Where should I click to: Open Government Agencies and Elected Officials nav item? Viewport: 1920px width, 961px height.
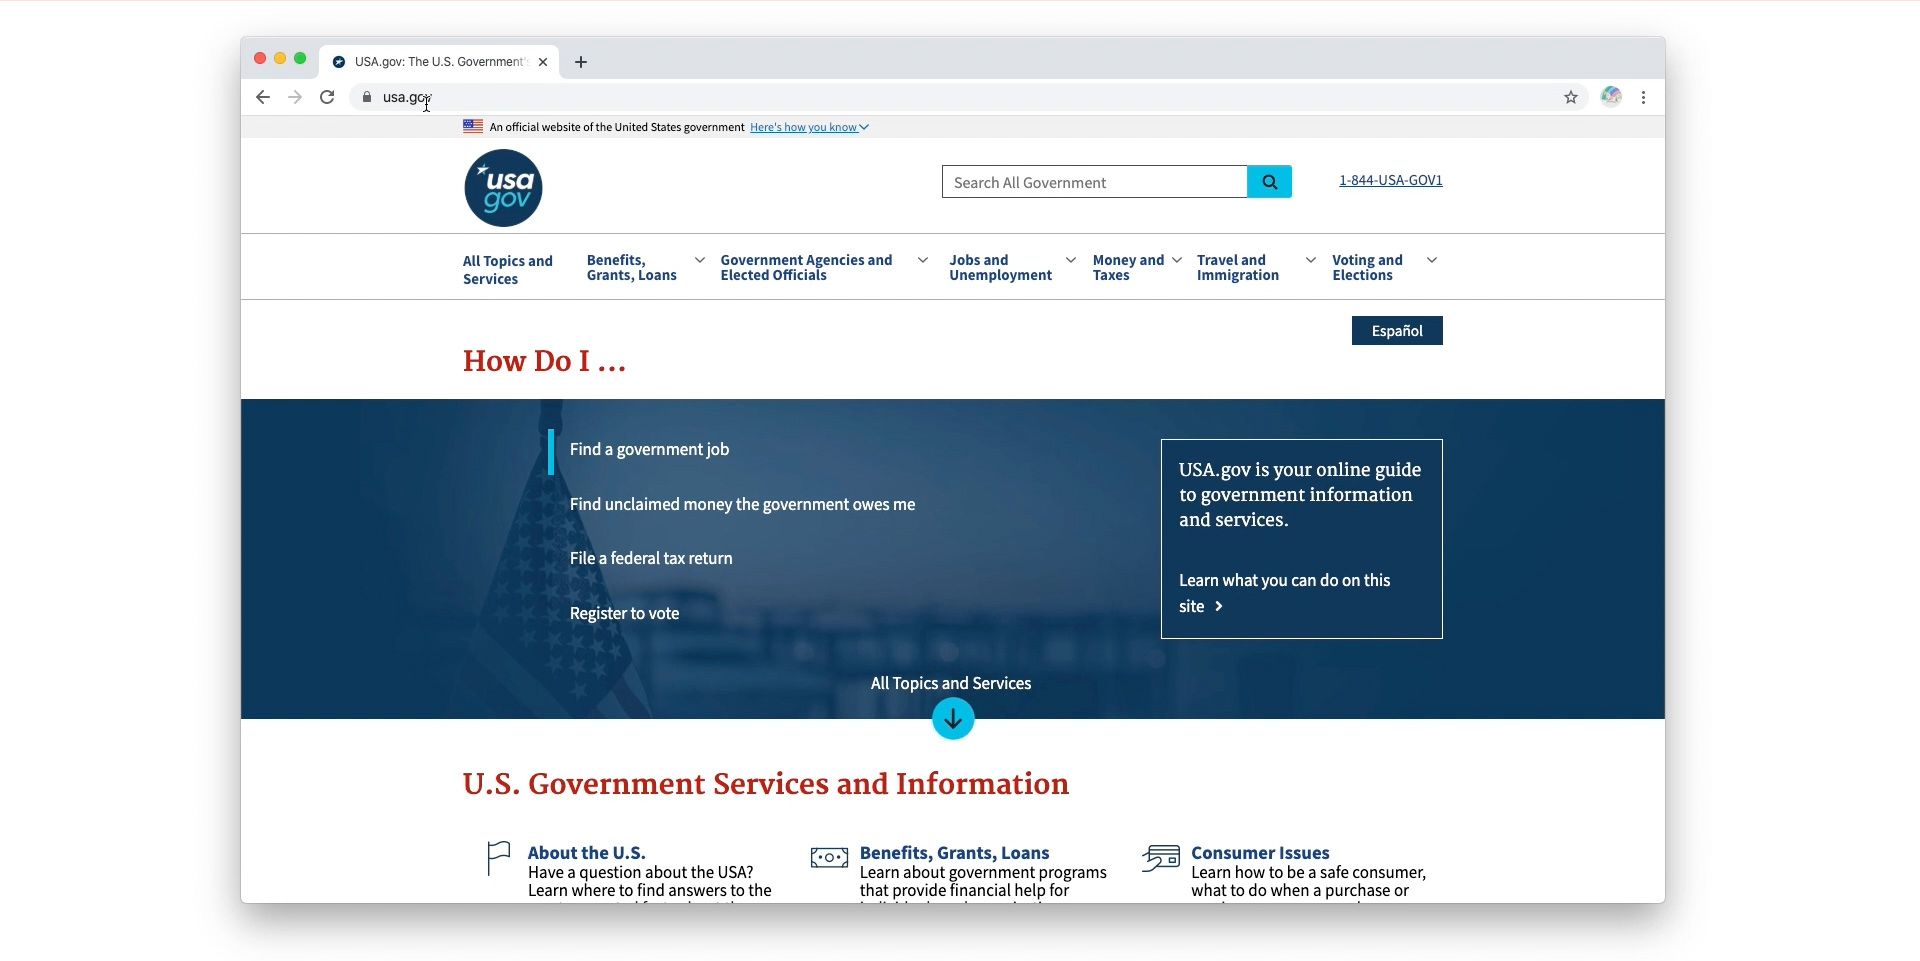click(x=807, y=268)
